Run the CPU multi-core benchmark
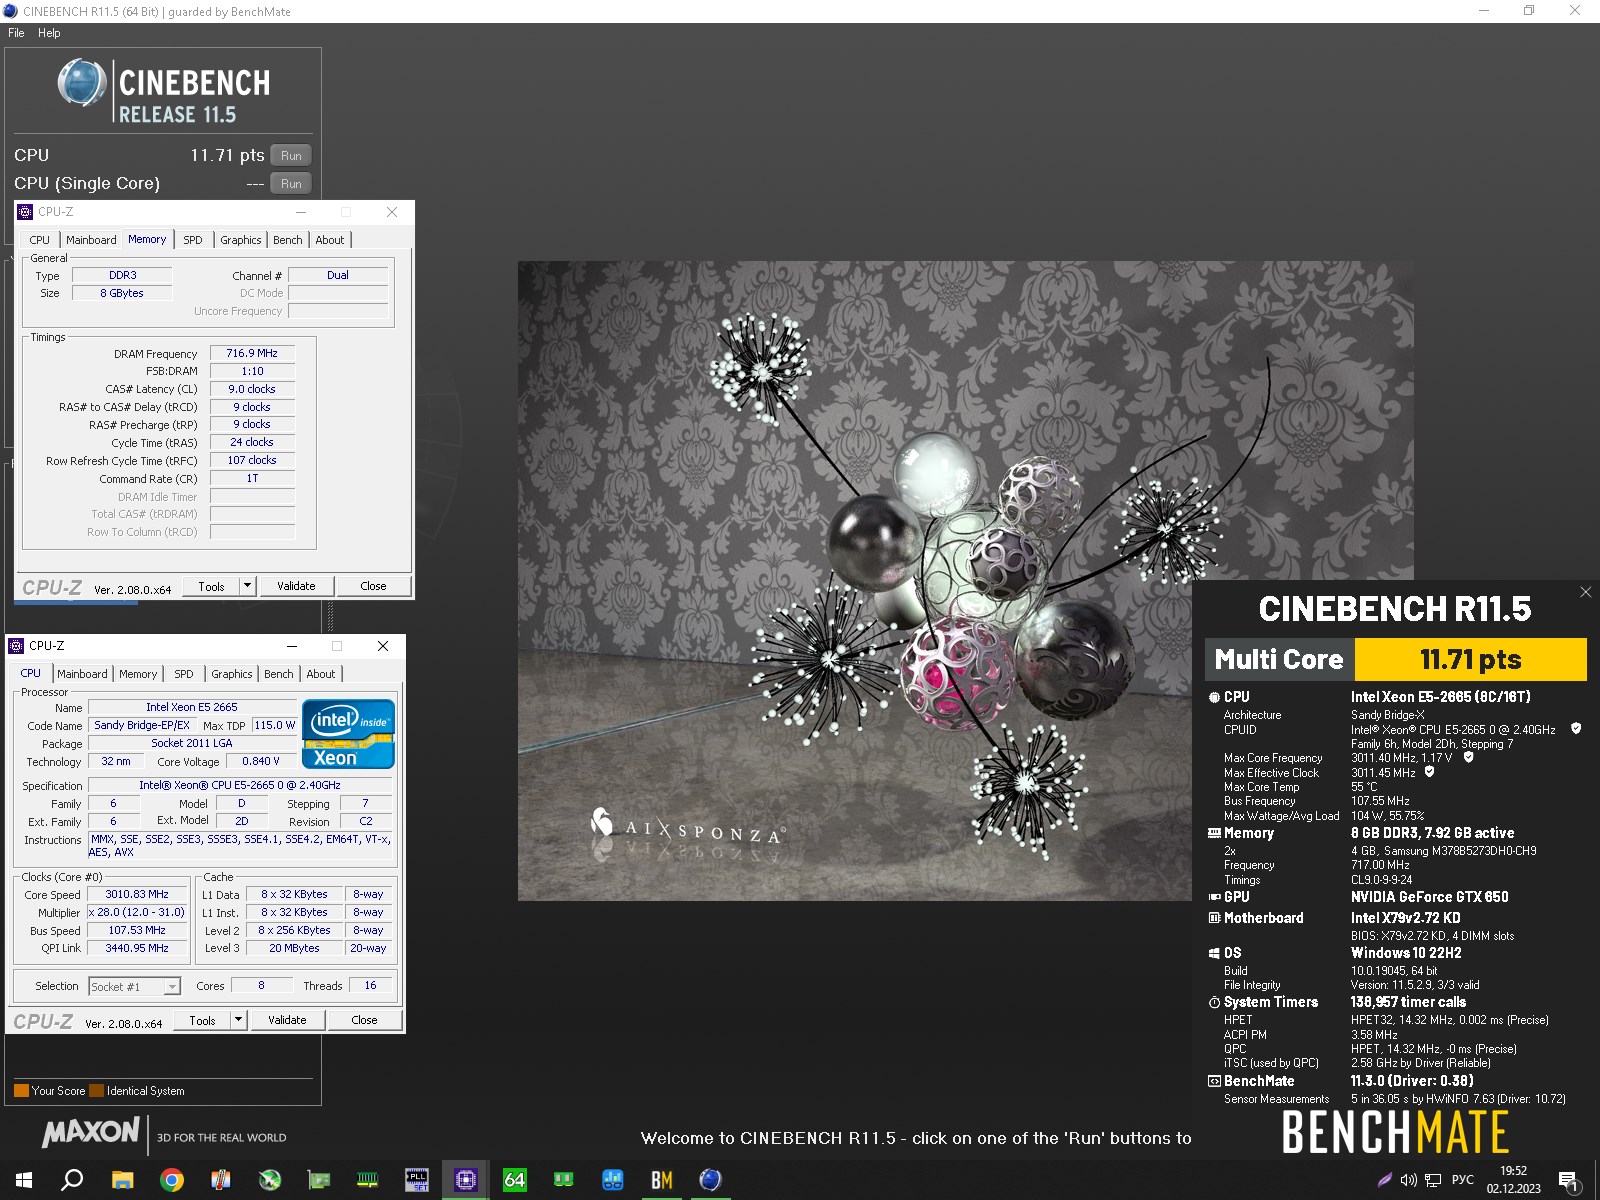 (291, 156)
